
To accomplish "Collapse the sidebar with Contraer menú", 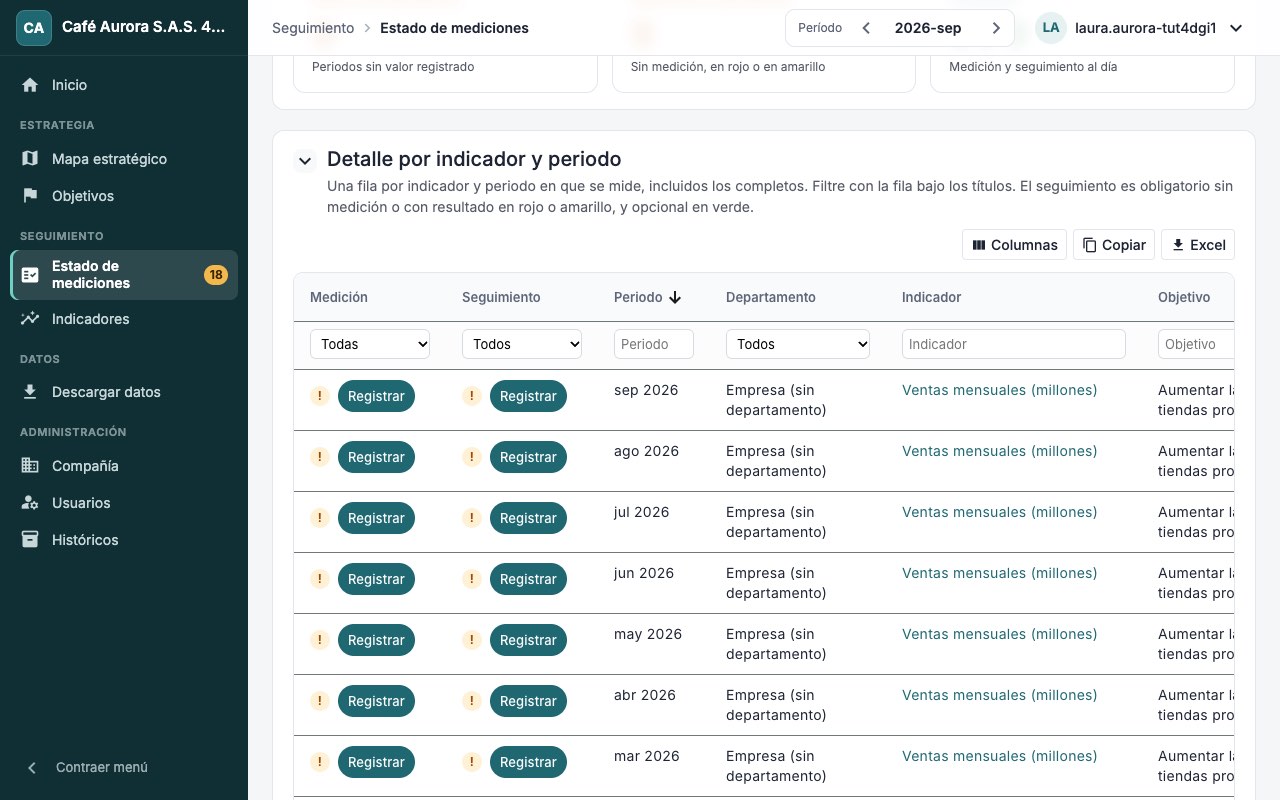I will (88, 767).
